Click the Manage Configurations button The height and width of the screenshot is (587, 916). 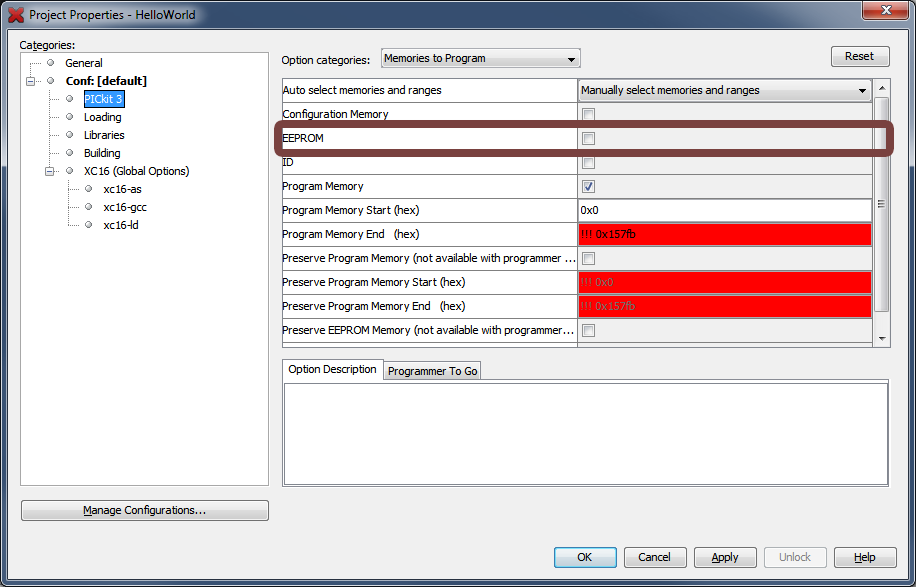coord(145,510)
